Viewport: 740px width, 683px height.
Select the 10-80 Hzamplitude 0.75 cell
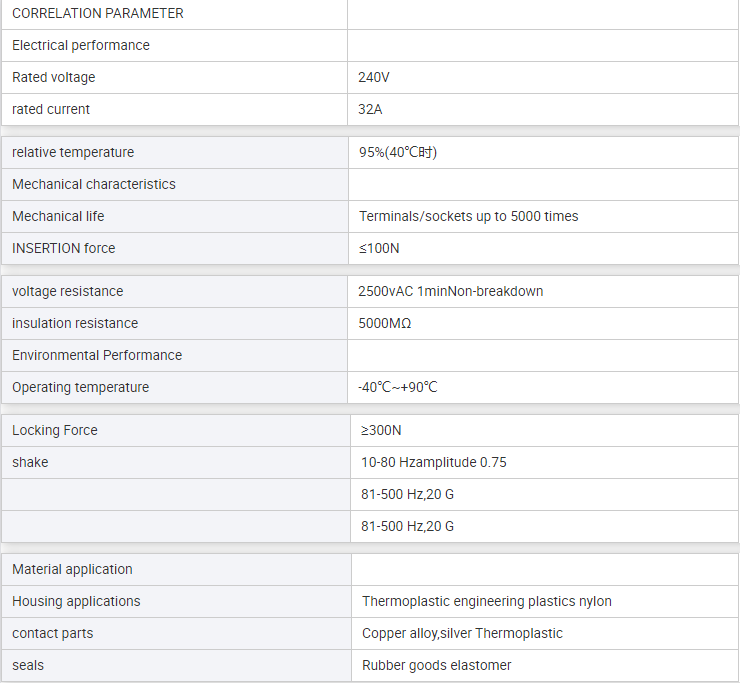click(x=545, y=463)
